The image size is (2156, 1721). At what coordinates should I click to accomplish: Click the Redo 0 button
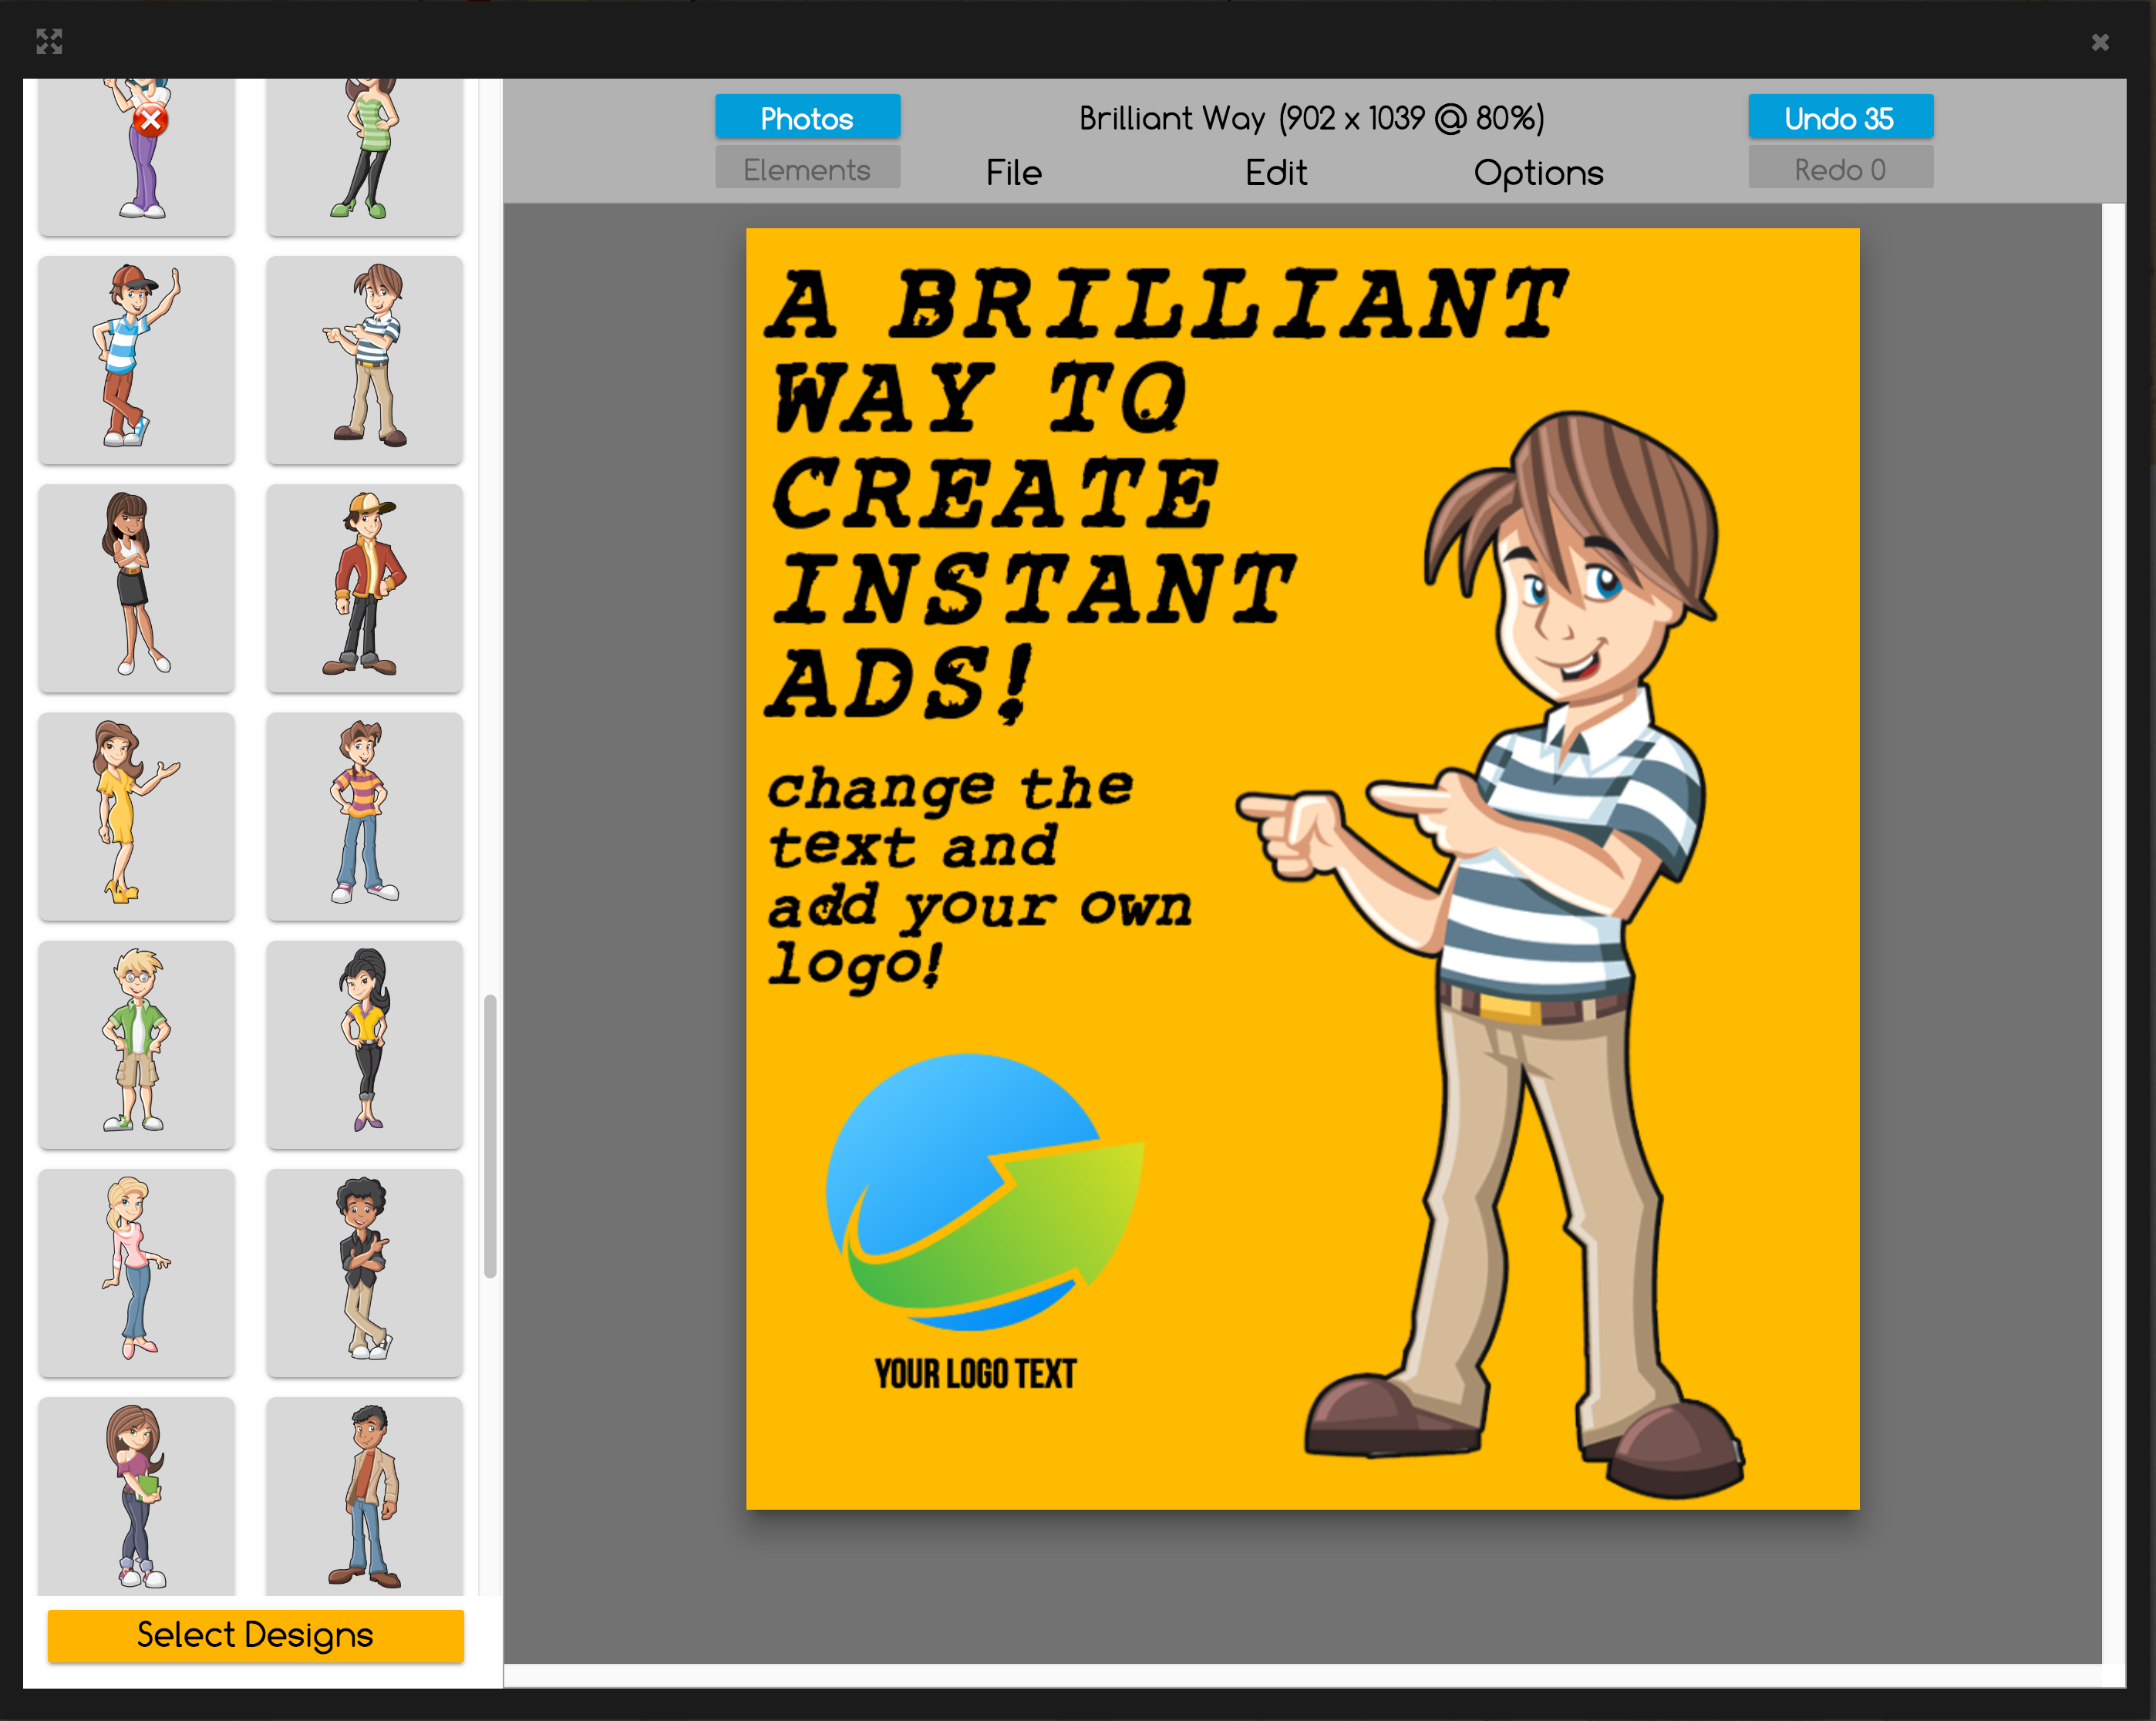[x=1840, y=167]
